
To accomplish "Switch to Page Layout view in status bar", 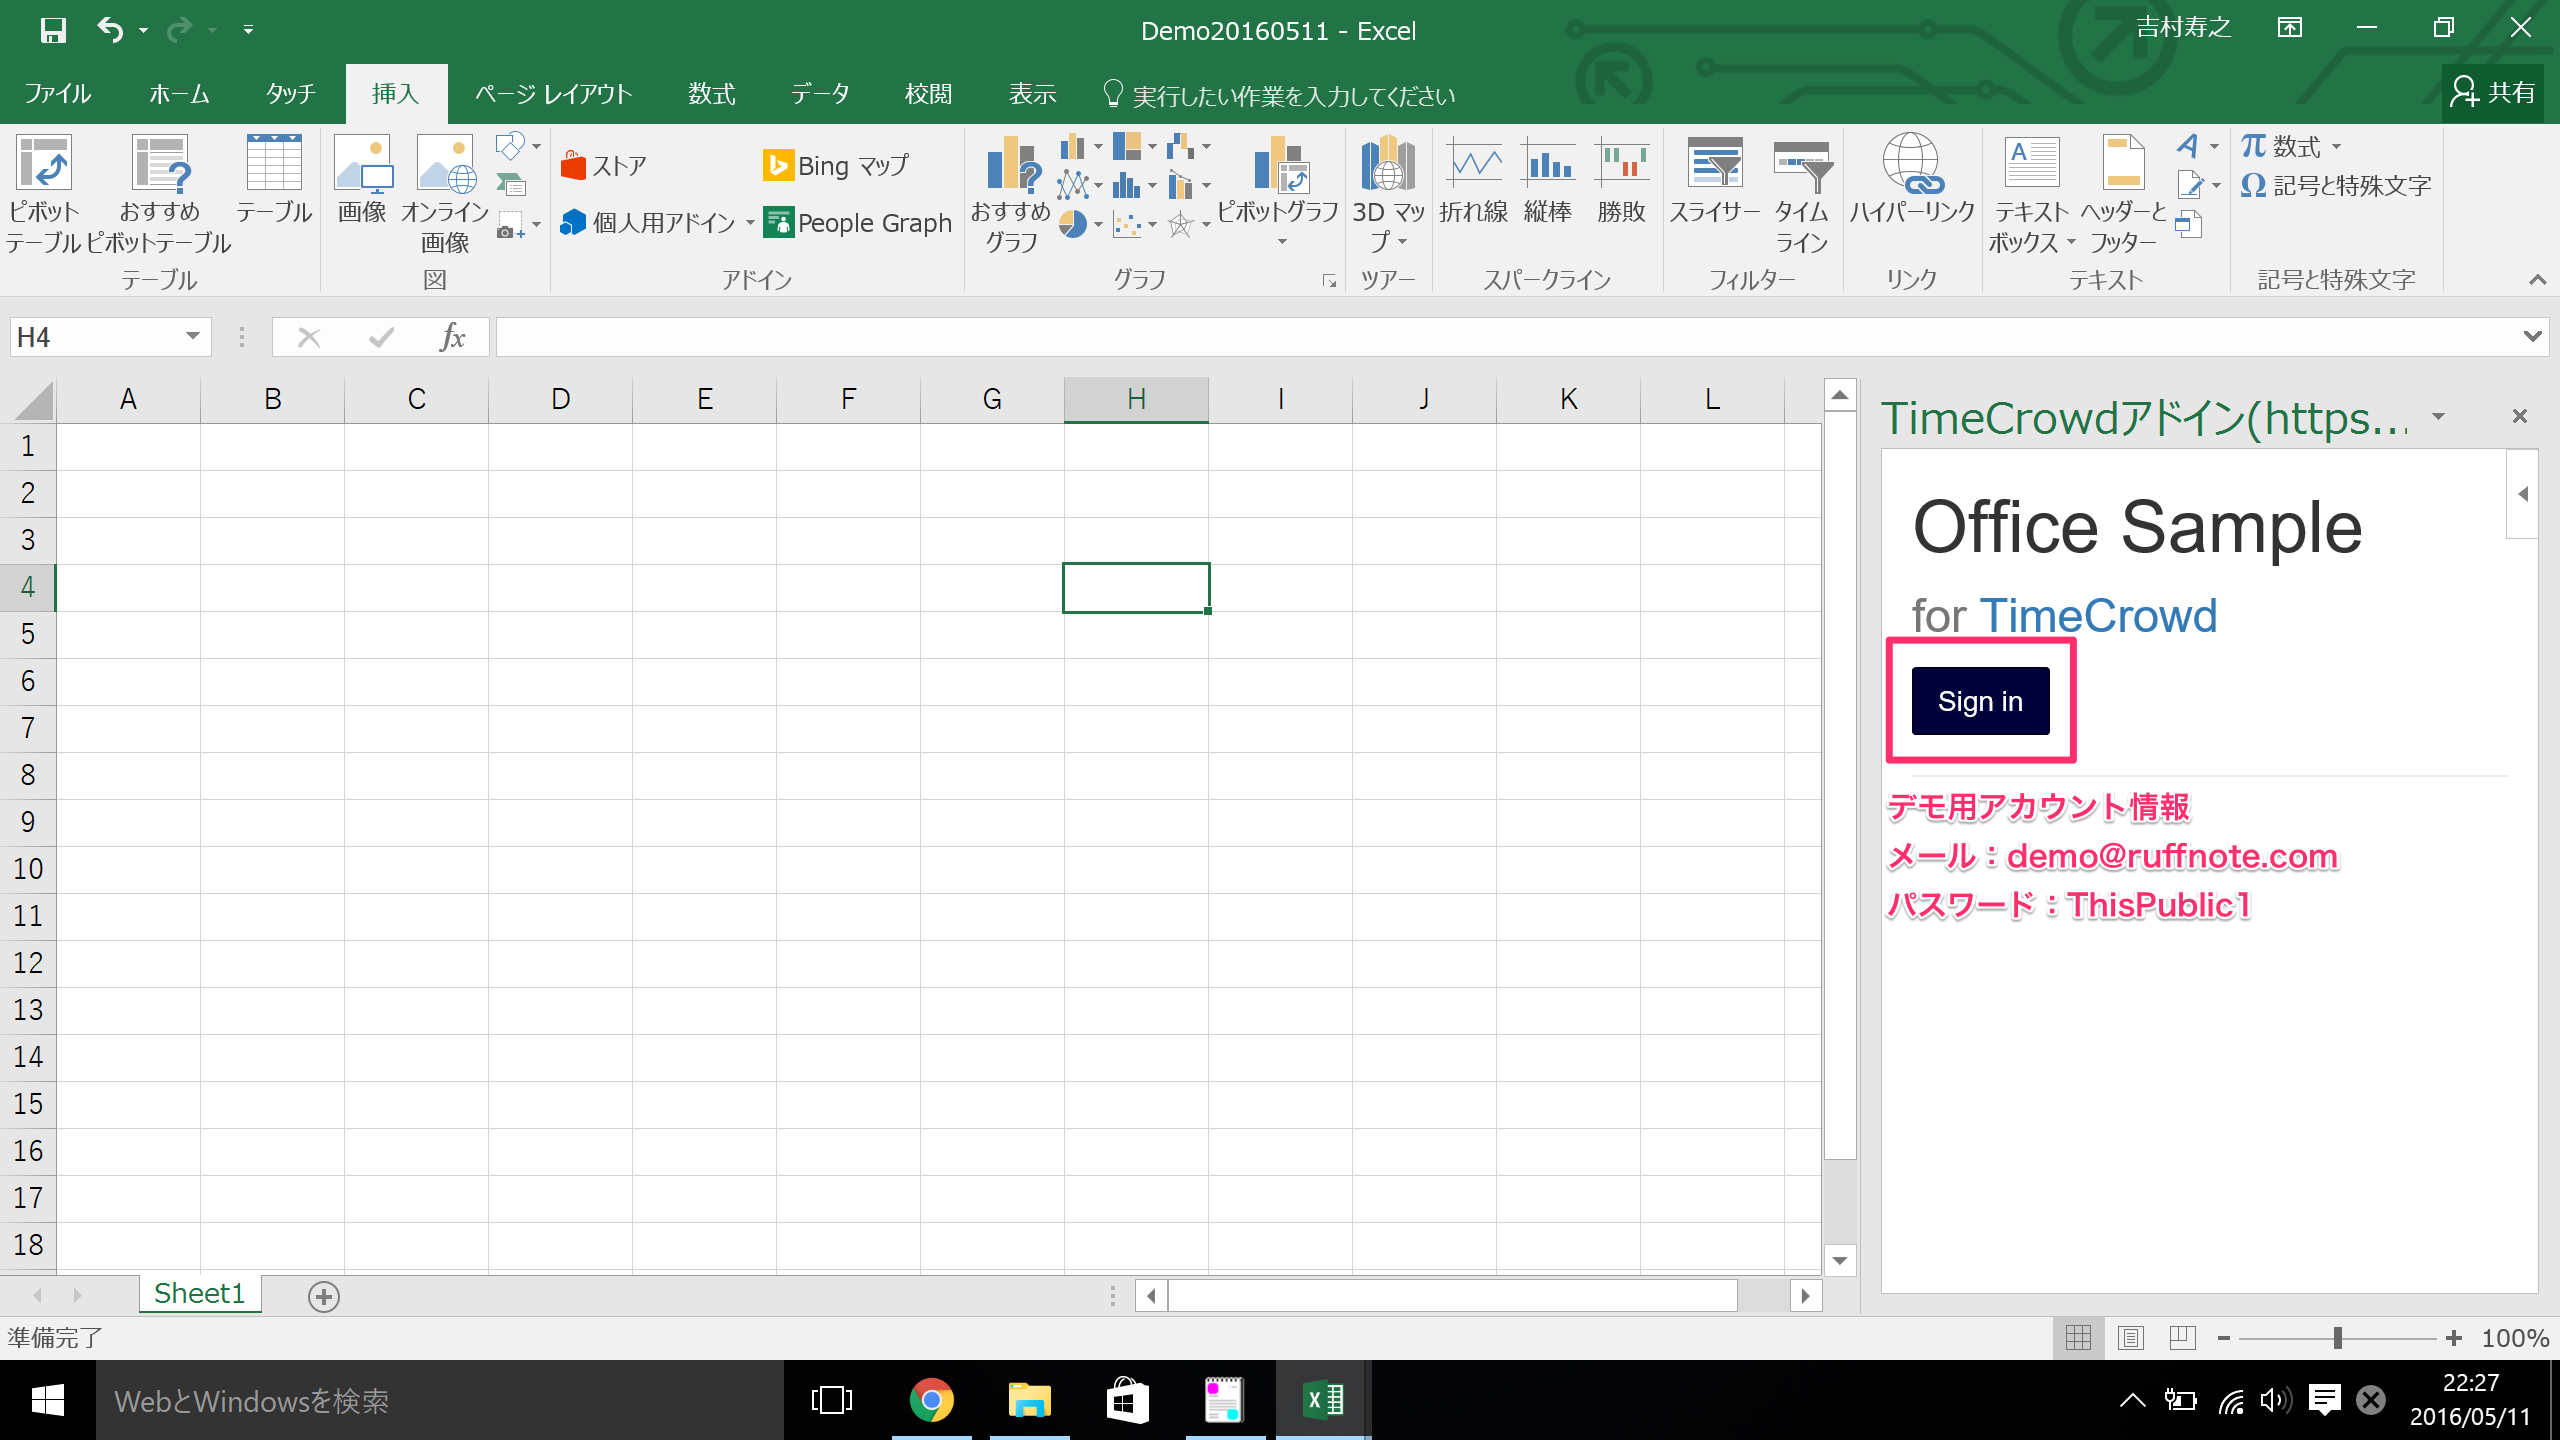I will (x=2131, y=1338).
